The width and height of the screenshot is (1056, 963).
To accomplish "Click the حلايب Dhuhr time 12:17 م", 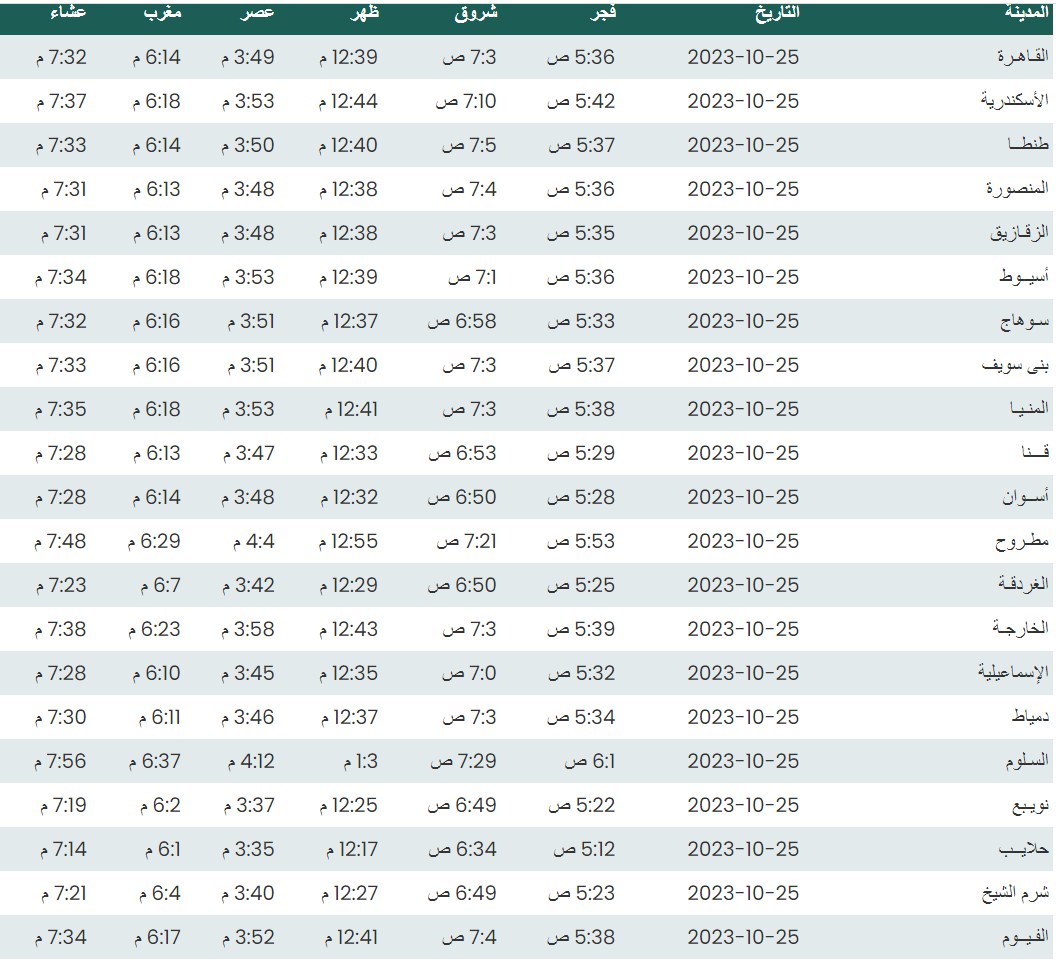I will pos(351,849).
